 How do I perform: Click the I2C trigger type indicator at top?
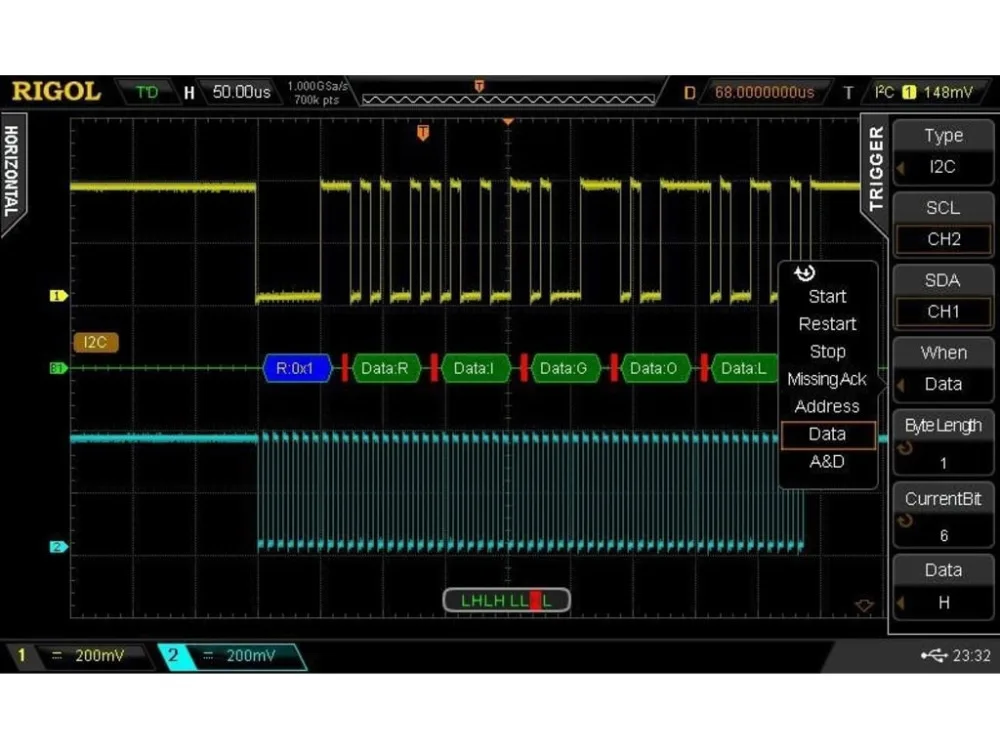point(884,92)
